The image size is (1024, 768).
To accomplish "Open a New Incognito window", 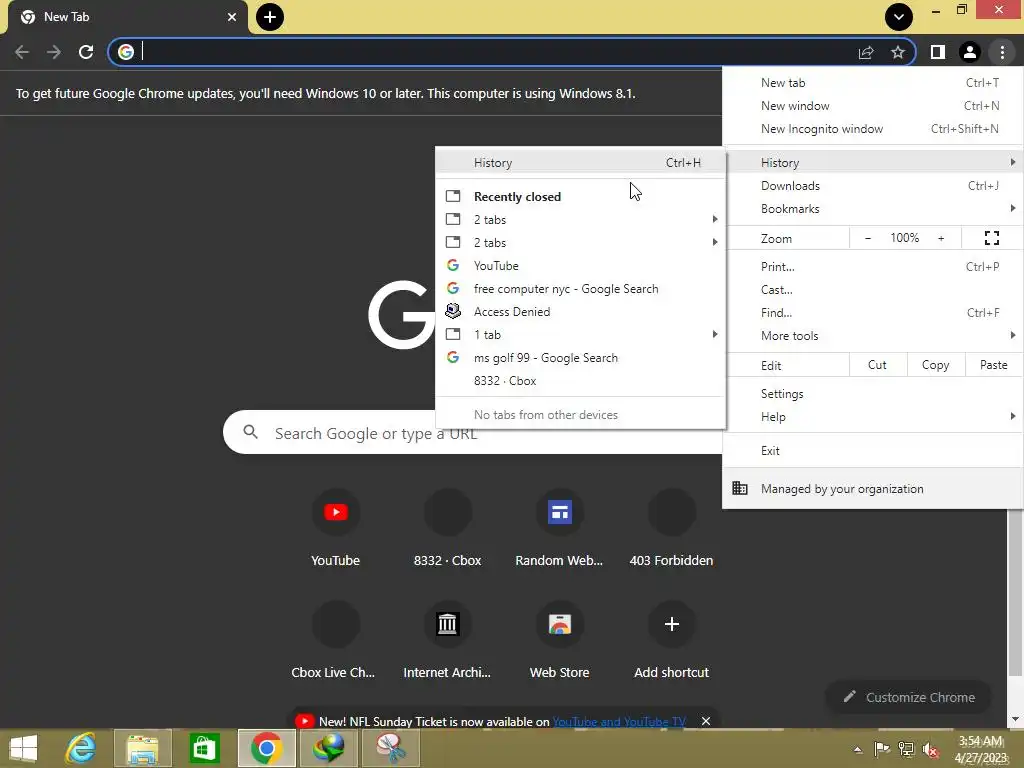I will [872, 129].
